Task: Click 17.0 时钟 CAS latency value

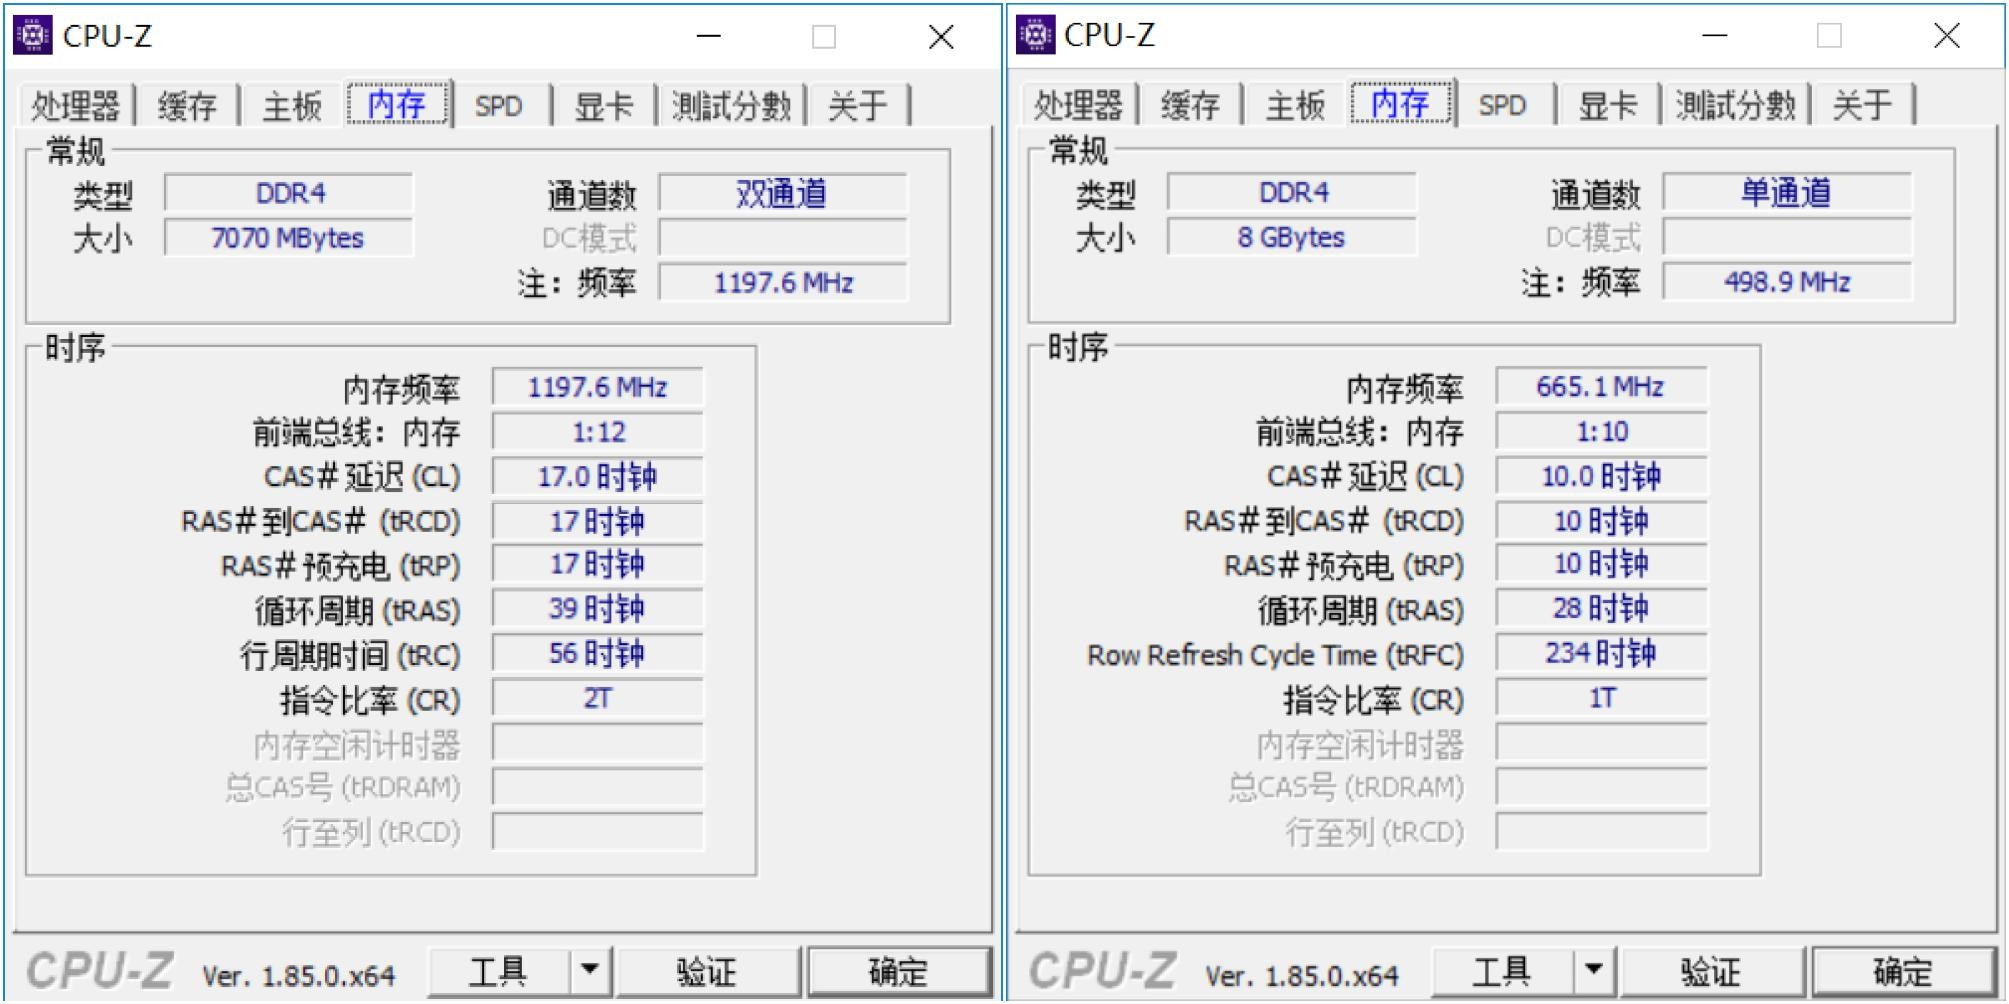Action: pos(597,476)
